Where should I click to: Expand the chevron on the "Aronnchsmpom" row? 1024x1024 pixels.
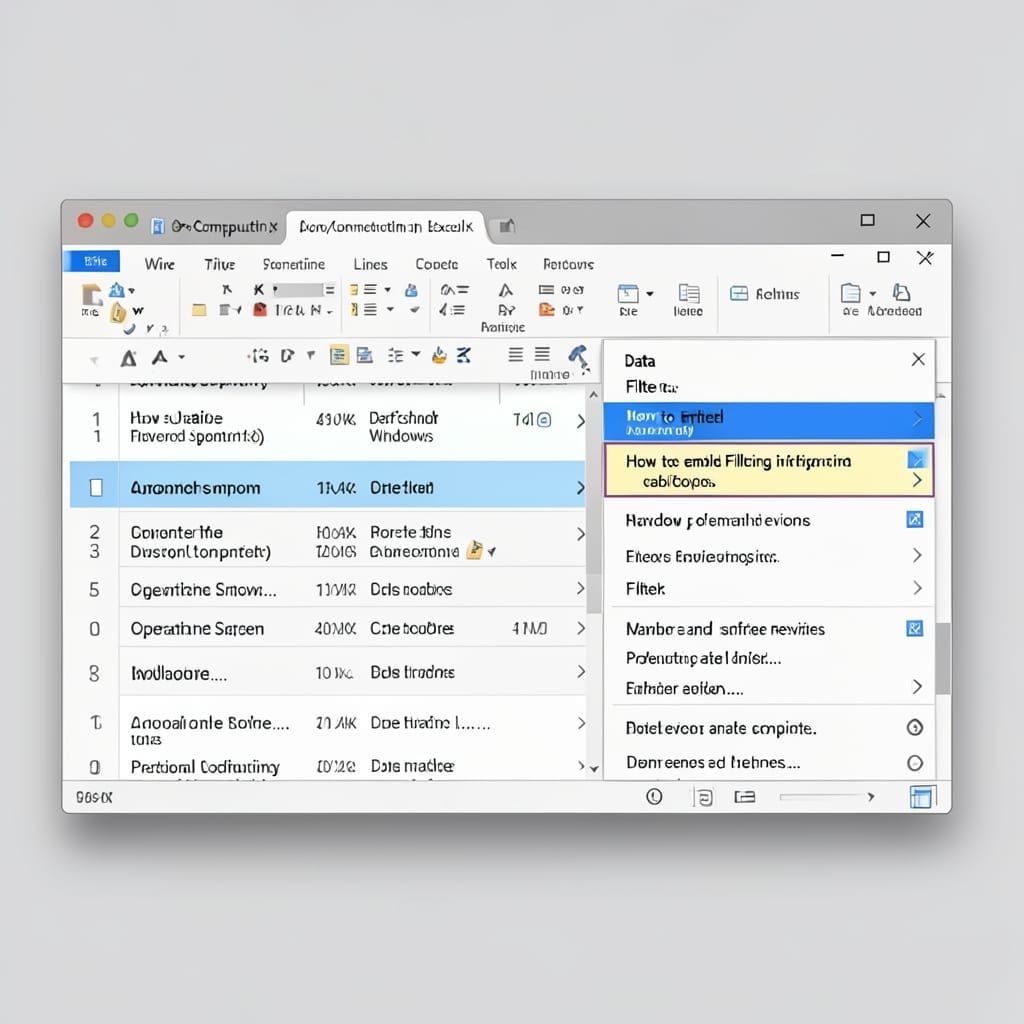pos(581,488)
